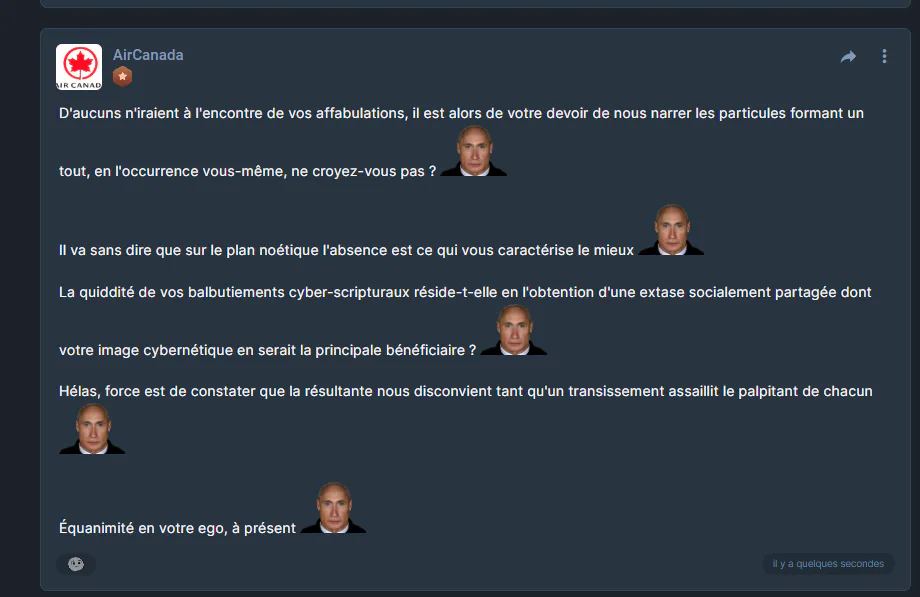
Task: Open the emoji reaction button on the post
Action: pyautogui.click(x=76, y=564)
